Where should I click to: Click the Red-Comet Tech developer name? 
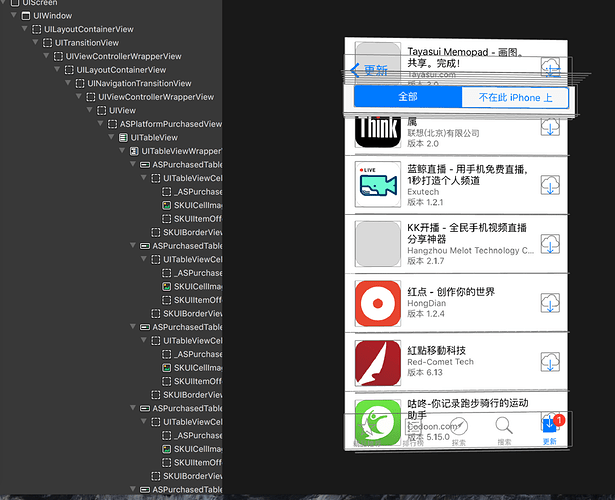440,362
